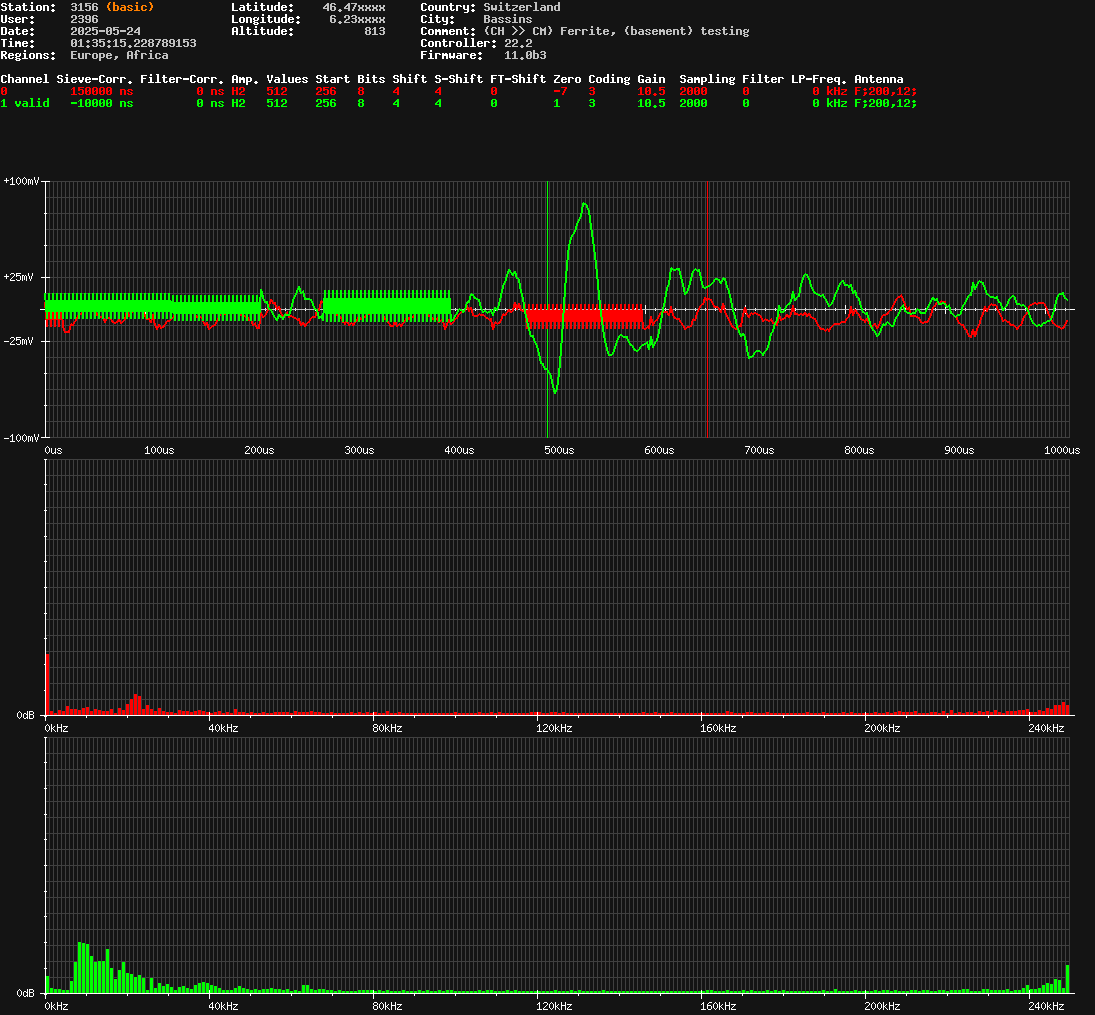Click the "Coding" column header
This screenshot has width=1095, height=1015.
pos(609,79)
